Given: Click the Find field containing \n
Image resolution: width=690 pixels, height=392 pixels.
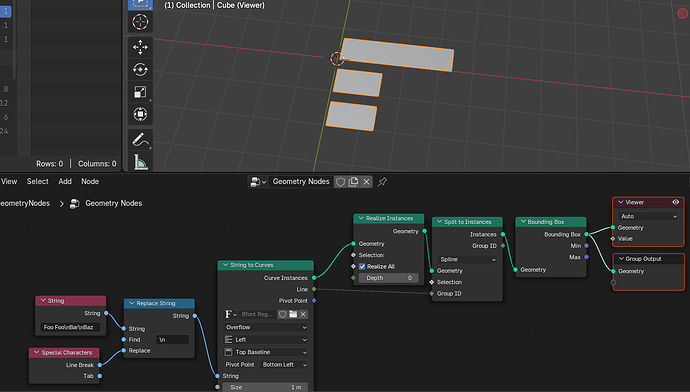Looking at the screenshot, I should pyautogui.click(x=172, y=340).
